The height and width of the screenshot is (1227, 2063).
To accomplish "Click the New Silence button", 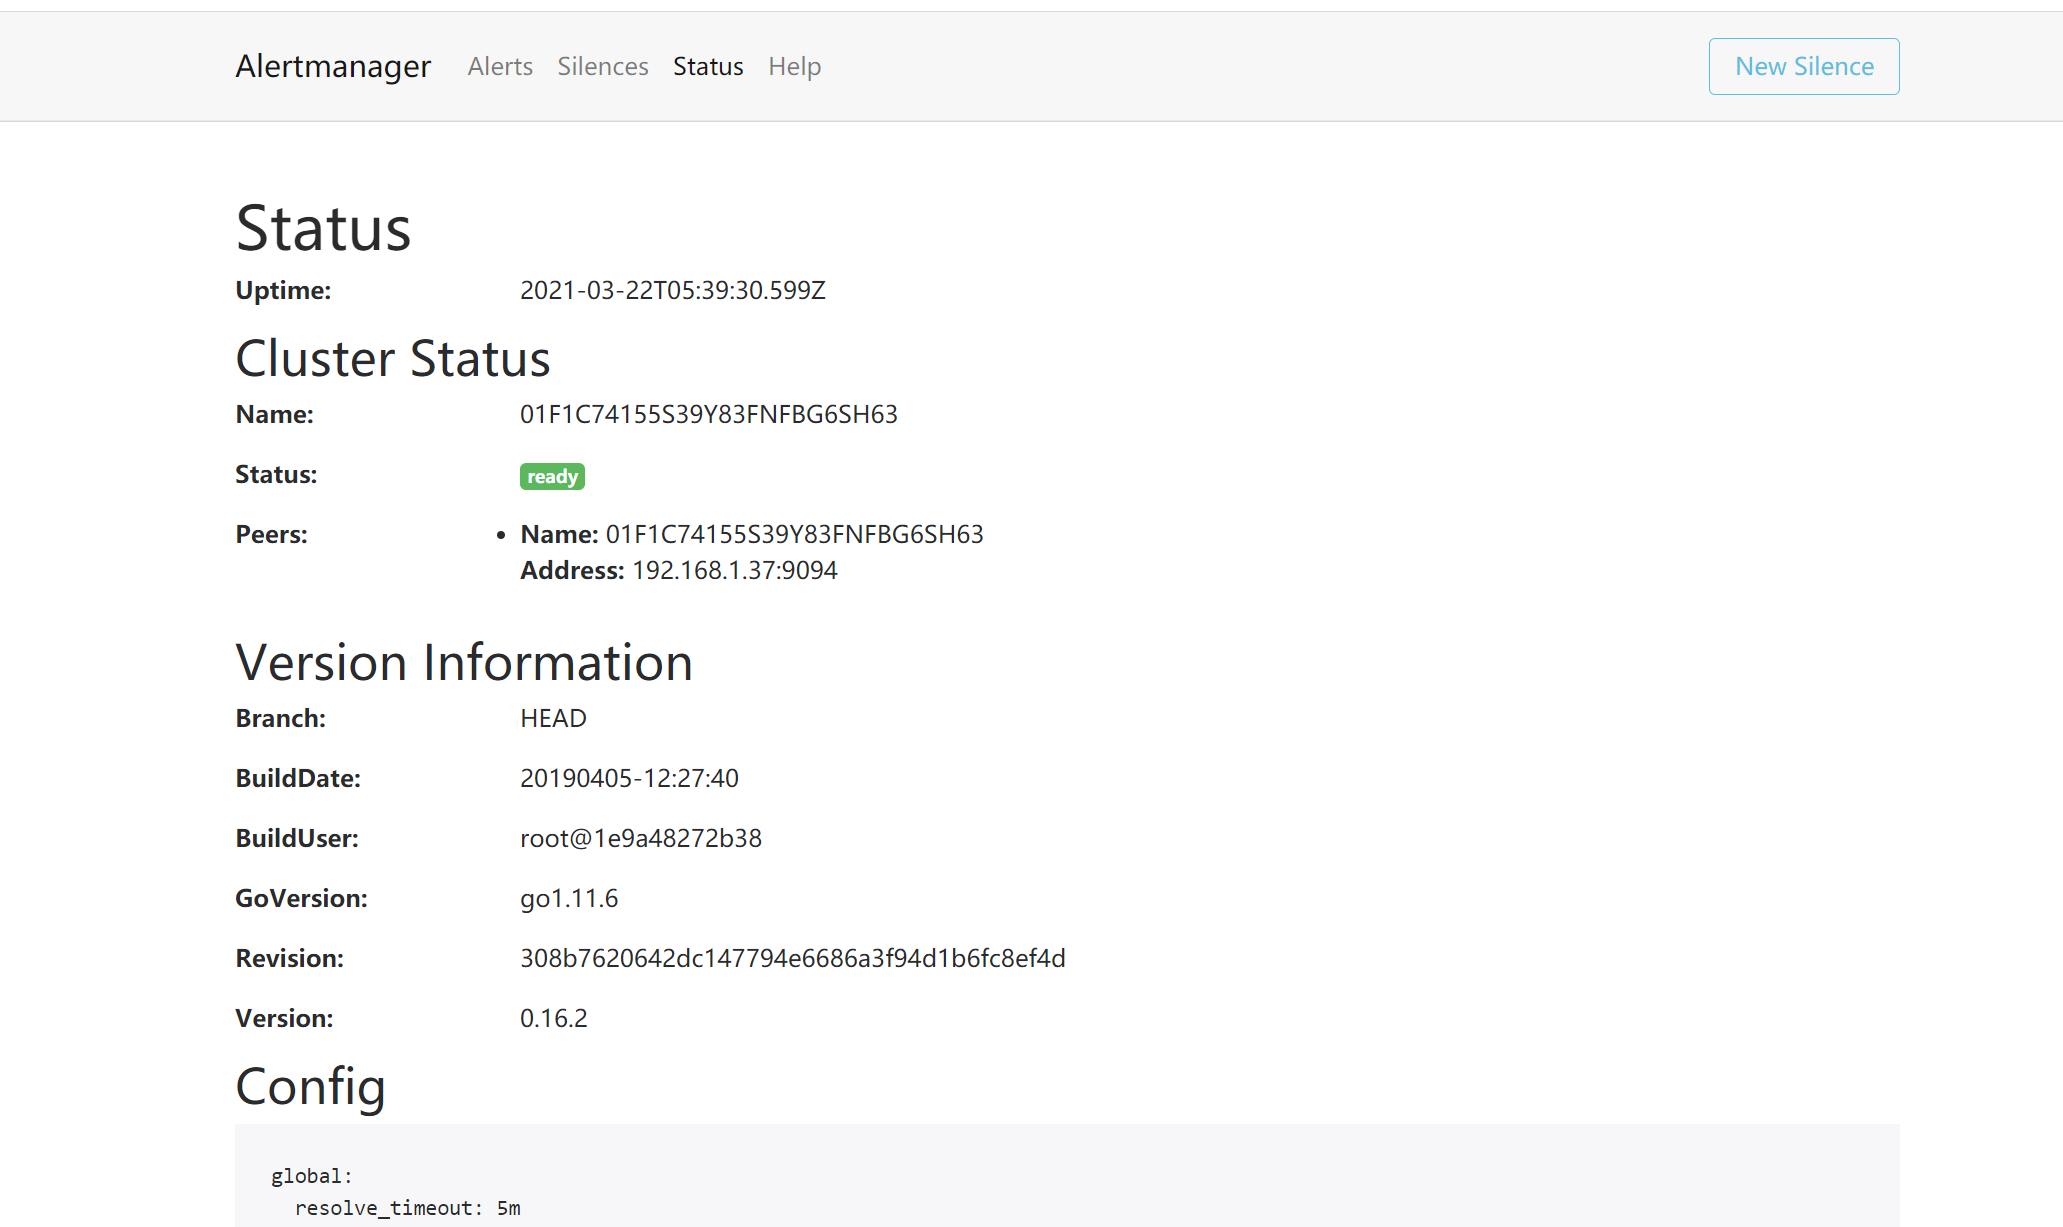I will pyautogui.click(x=1804, y=66).
